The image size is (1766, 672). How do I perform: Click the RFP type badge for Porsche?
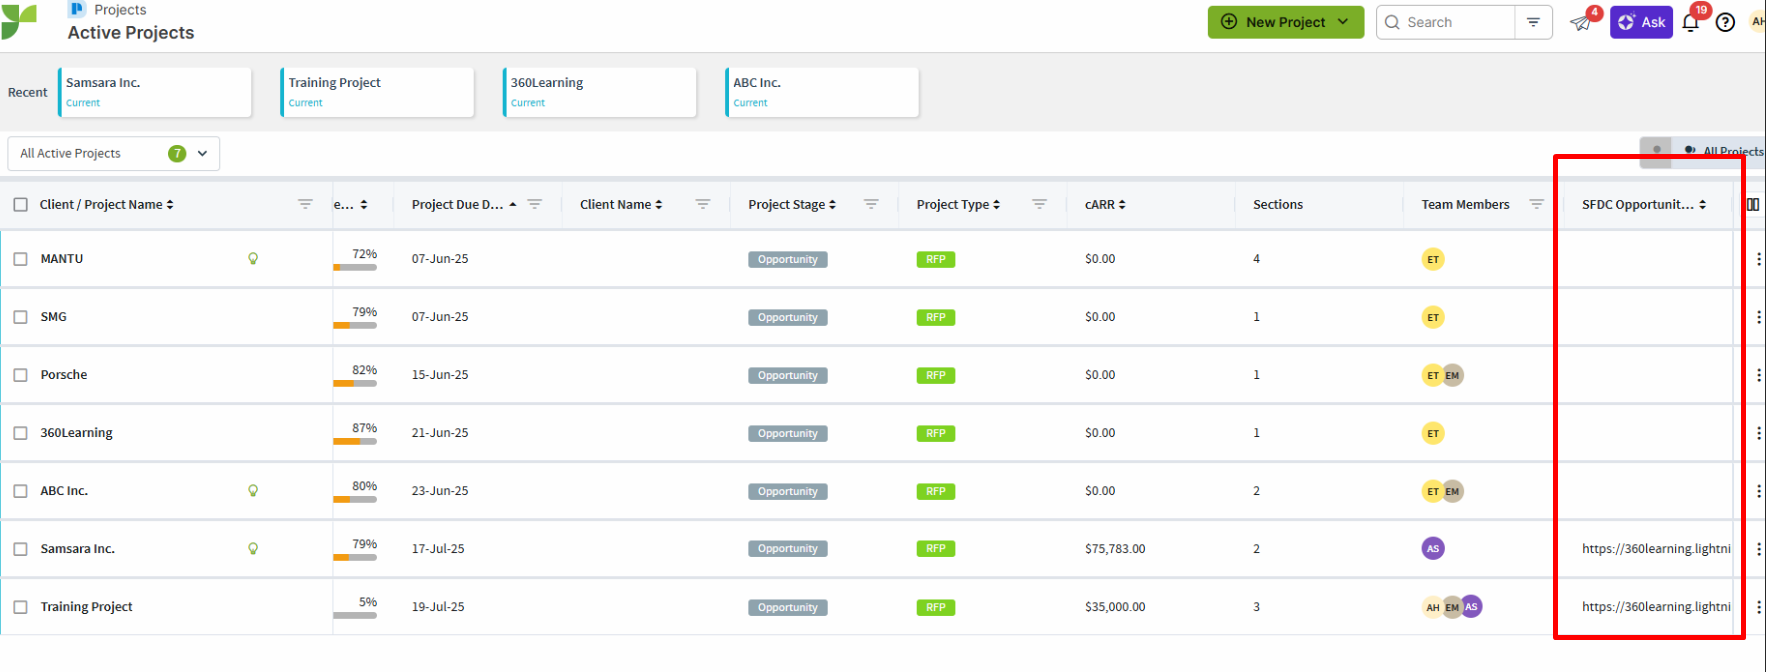pos(936,375)
